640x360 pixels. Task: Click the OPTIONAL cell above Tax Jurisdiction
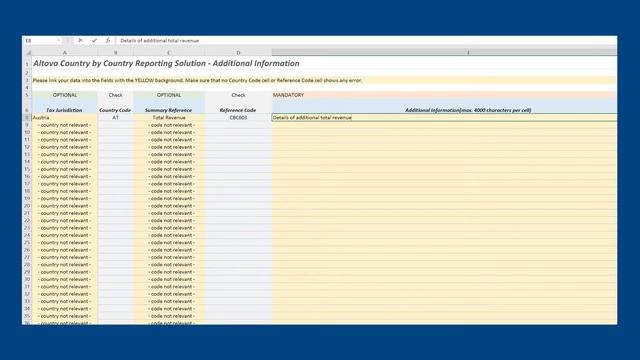click(x=64, y=95)
